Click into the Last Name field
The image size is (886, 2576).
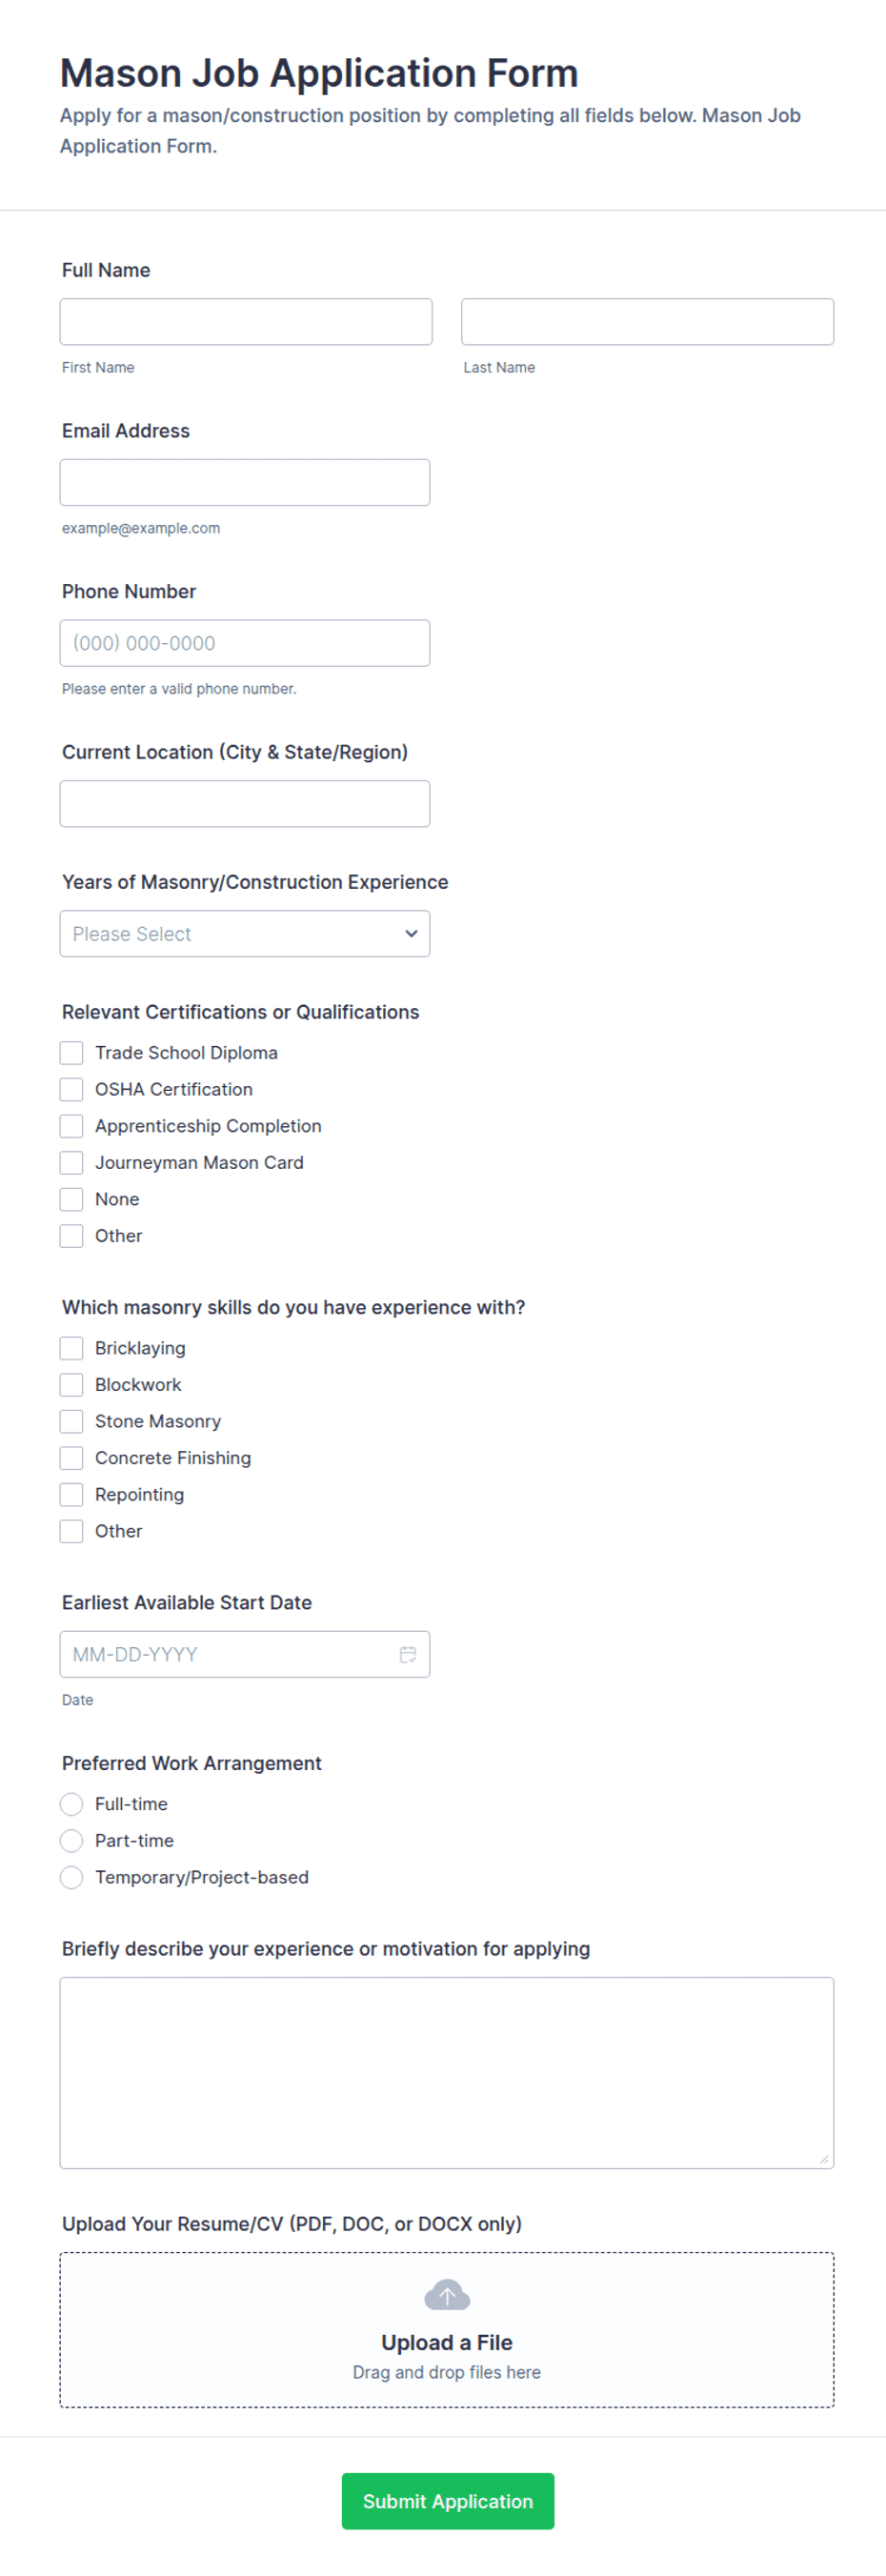[x=647, y=321]
